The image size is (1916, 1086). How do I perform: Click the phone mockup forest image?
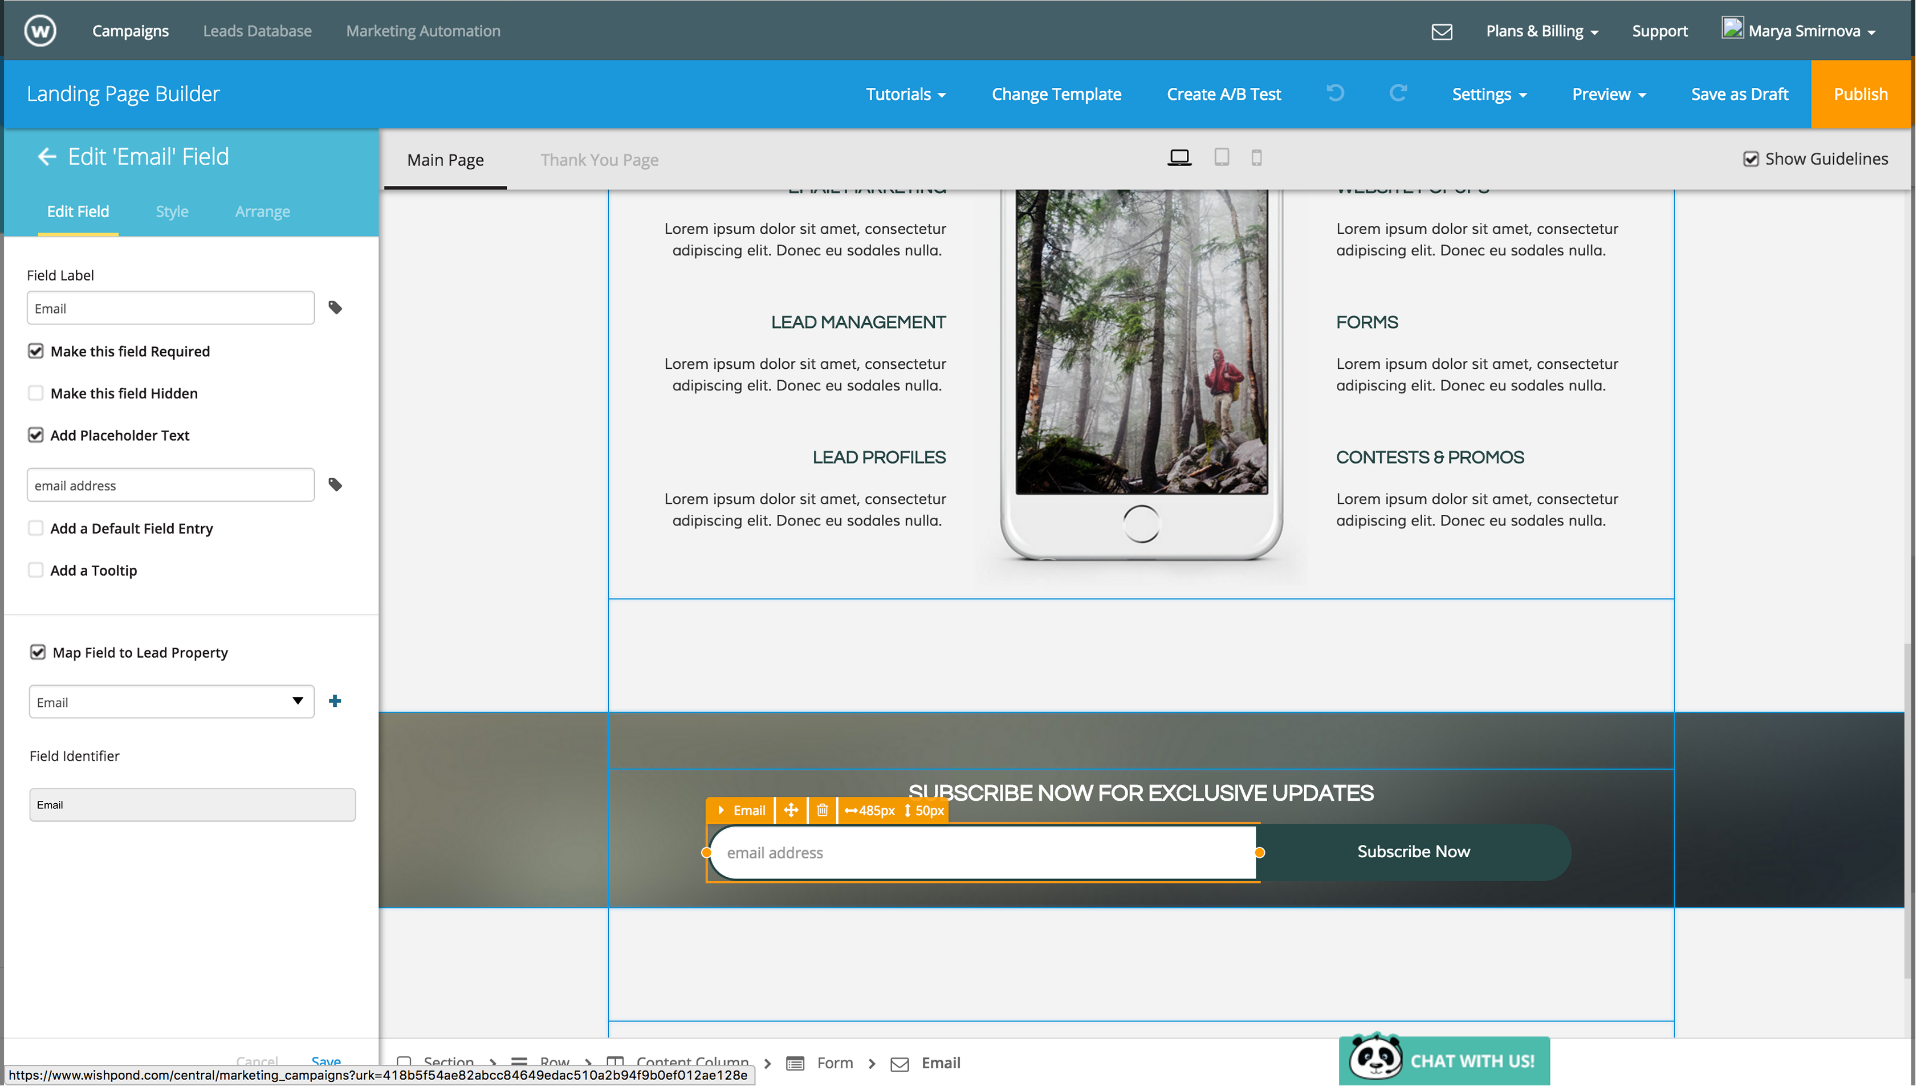[1141, 340]
